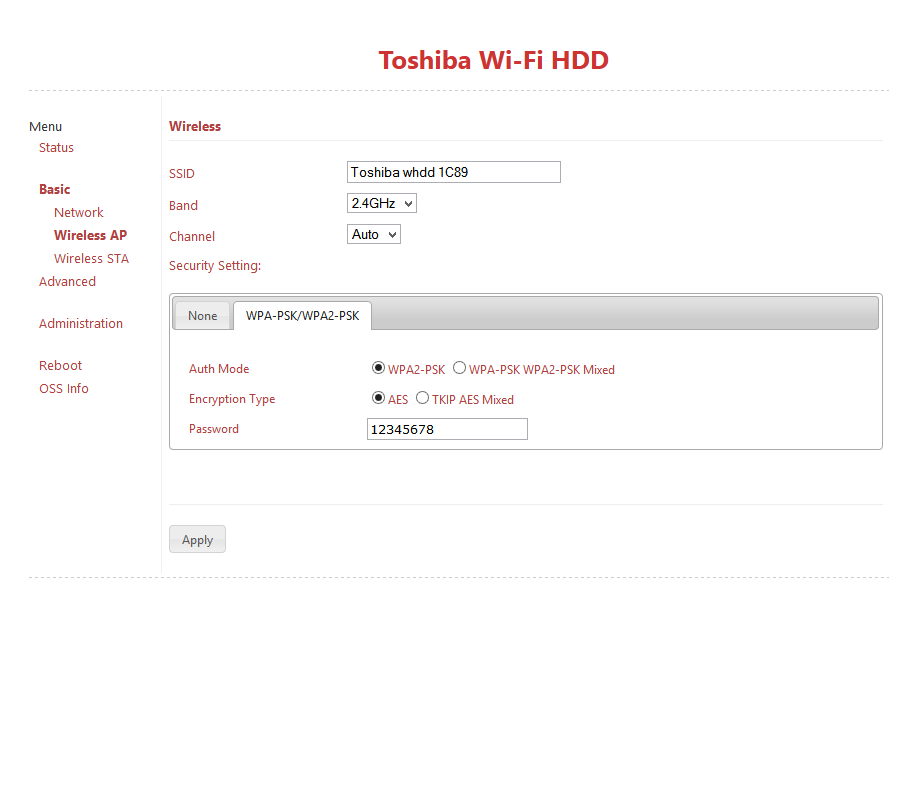Open the Band dropdown showing 2.4GHz
The width and height of the screenshot is (917, 800).
tap(382, 203)
